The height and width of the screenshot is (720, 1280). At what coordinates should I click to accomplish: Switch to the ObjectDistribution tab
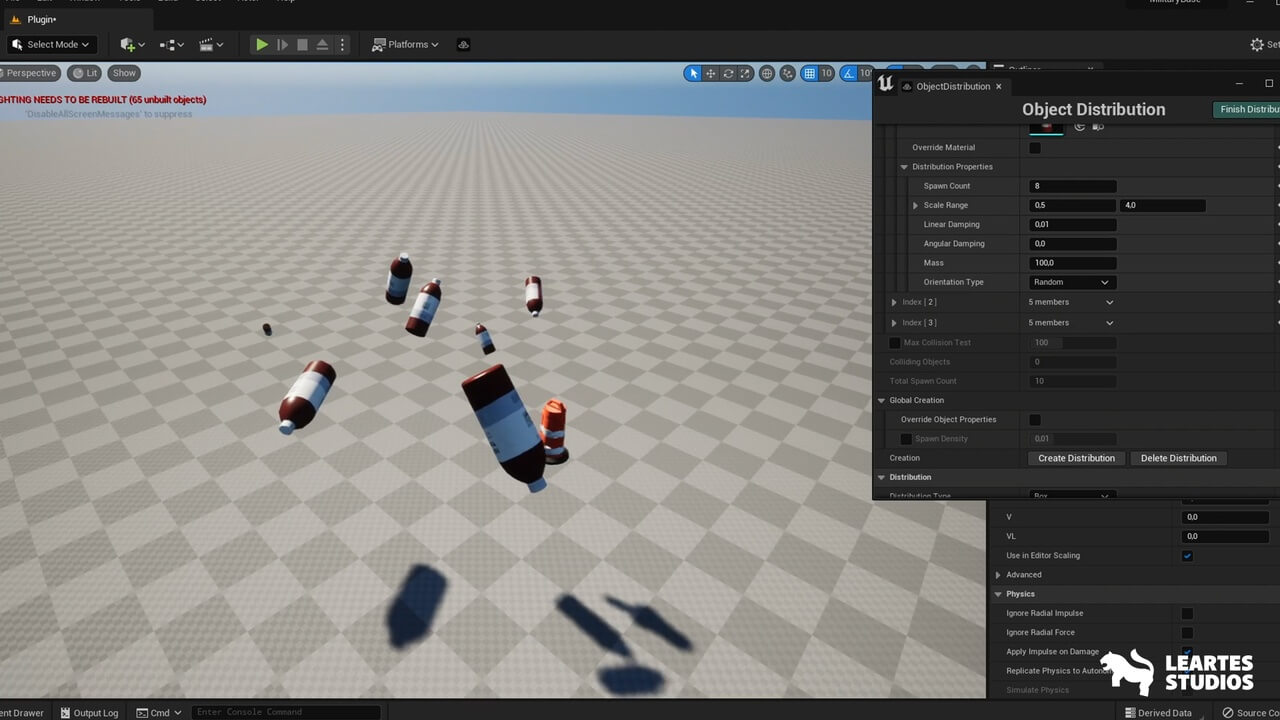952,86
